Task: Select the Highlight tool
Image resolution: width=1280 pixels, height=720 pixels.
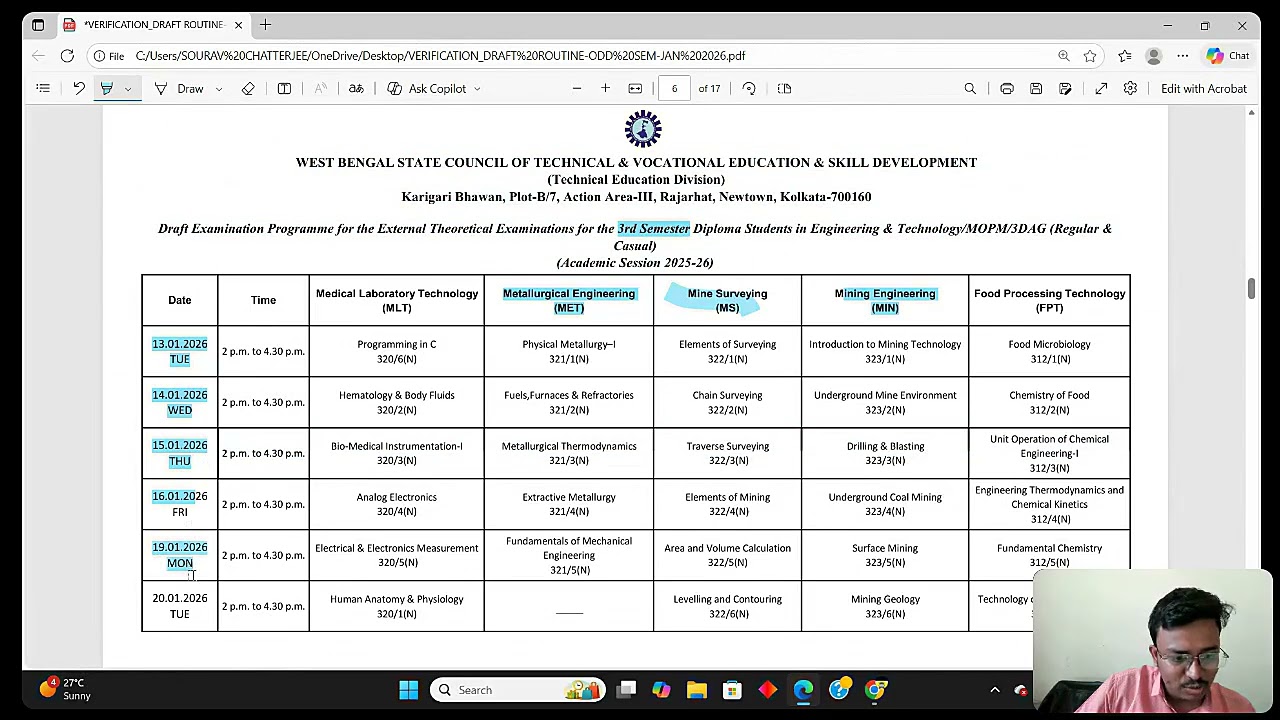Action: tap(106, 89)
